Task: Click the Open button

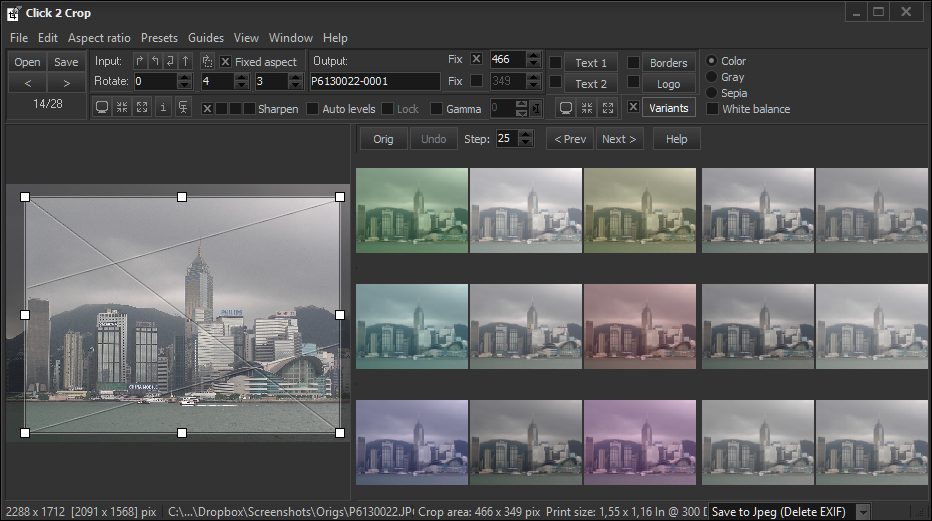Action: pyautogui.click(x=27, y=62)
